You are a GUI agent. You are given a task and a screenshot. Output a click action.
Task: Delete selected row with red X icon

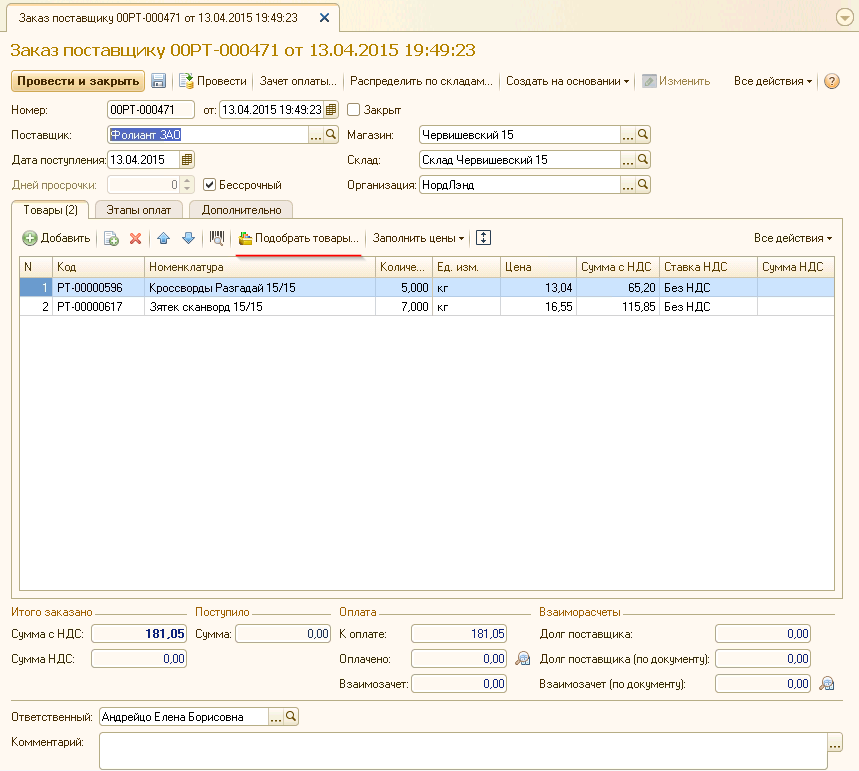pos(135,238)
